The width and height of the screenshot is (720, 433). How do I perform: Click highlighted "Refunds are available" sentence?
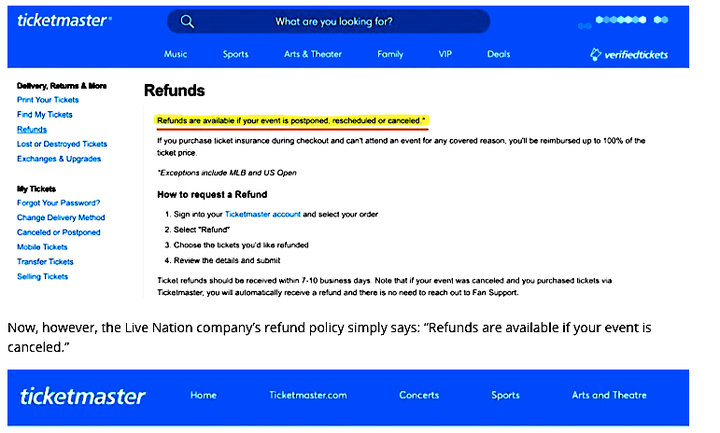pyautogui.click(x=291, y=120)
